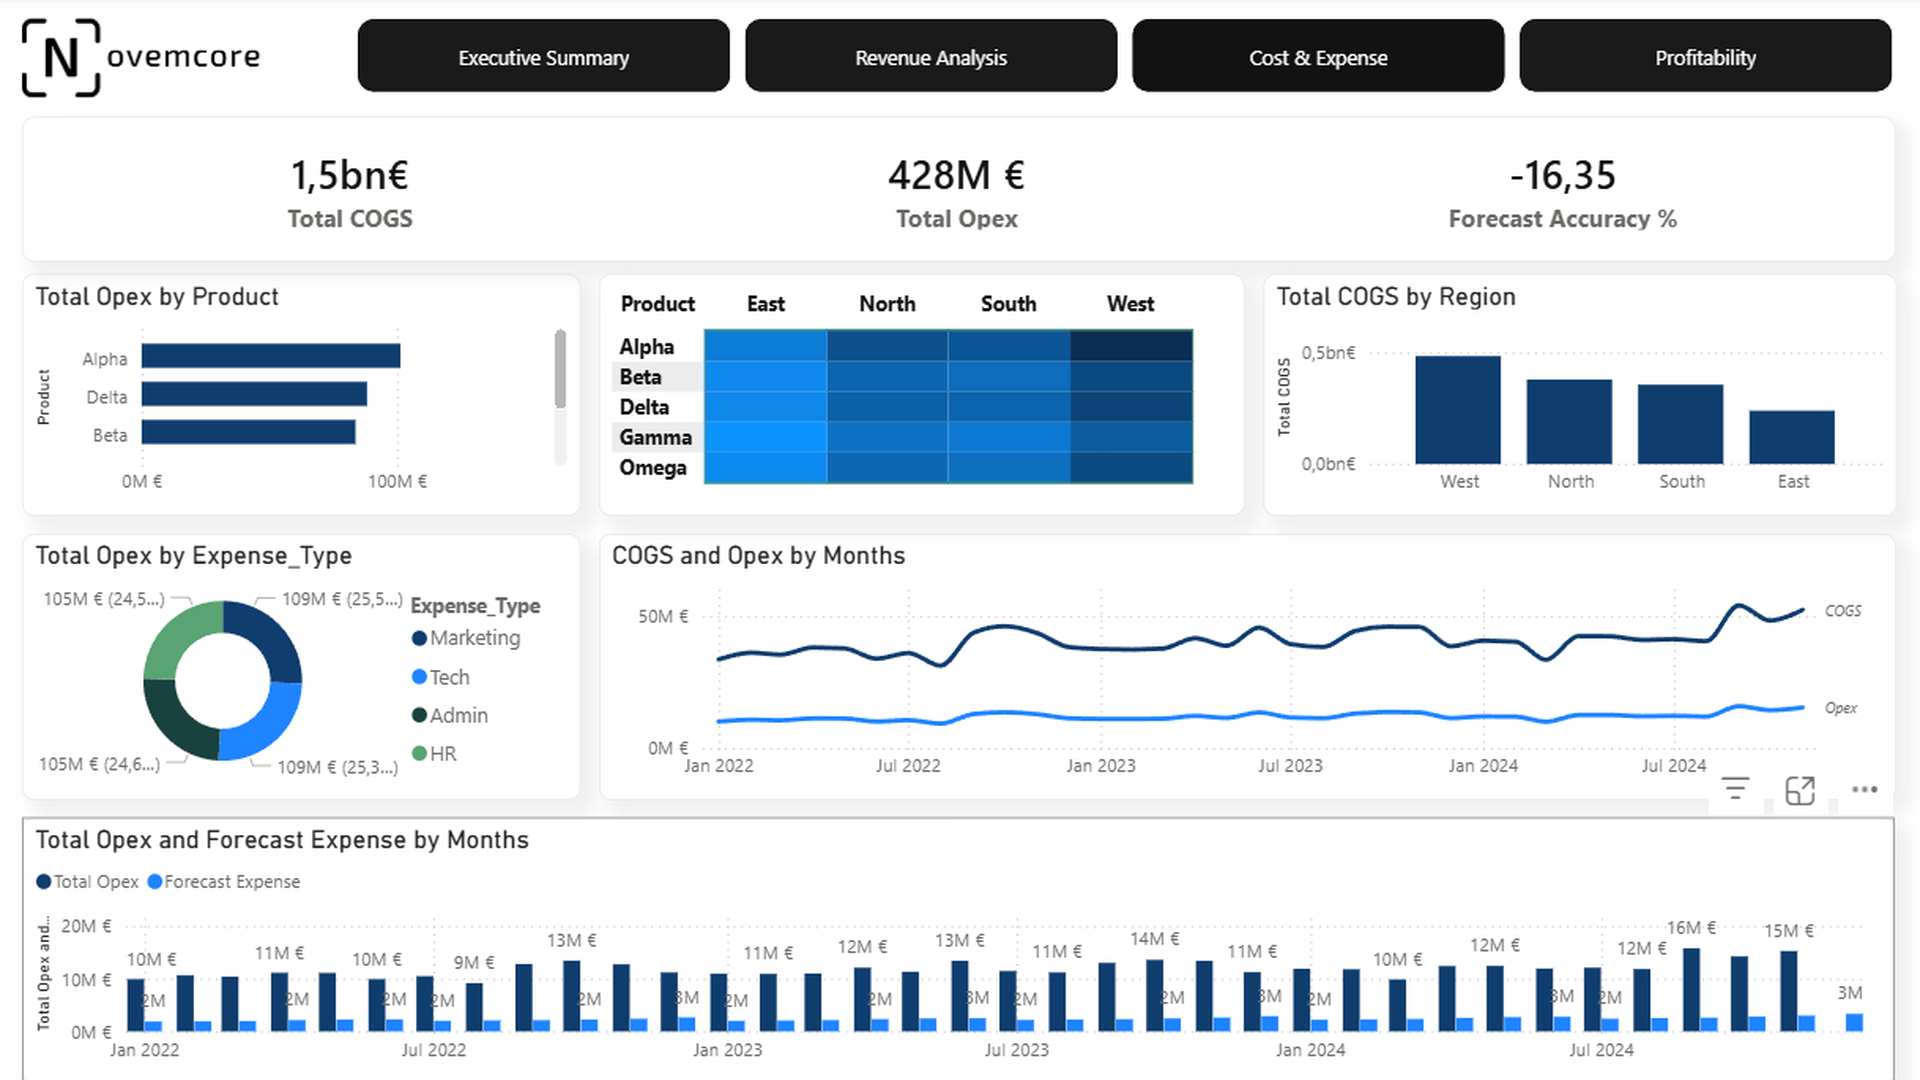Select the Tech legend entry
Screen dimensions: 1920x1080
pyautogui.click(x=441, y=677)
